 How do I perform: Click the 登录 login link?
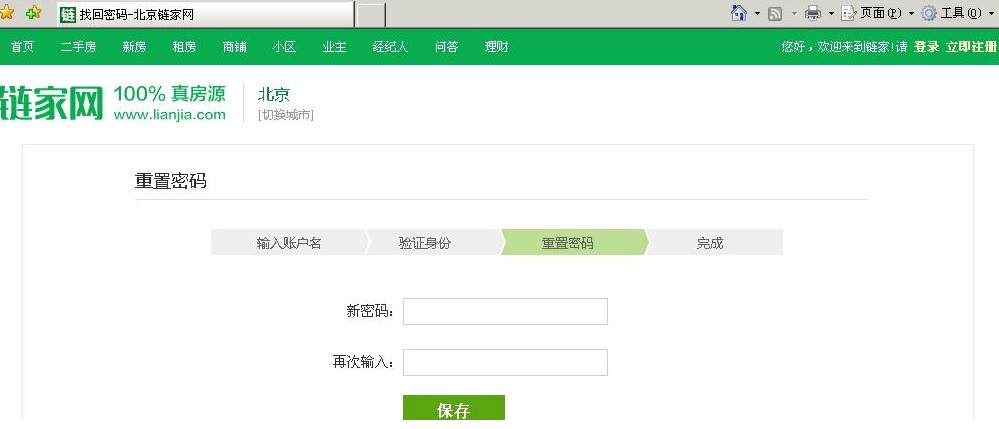926,47
